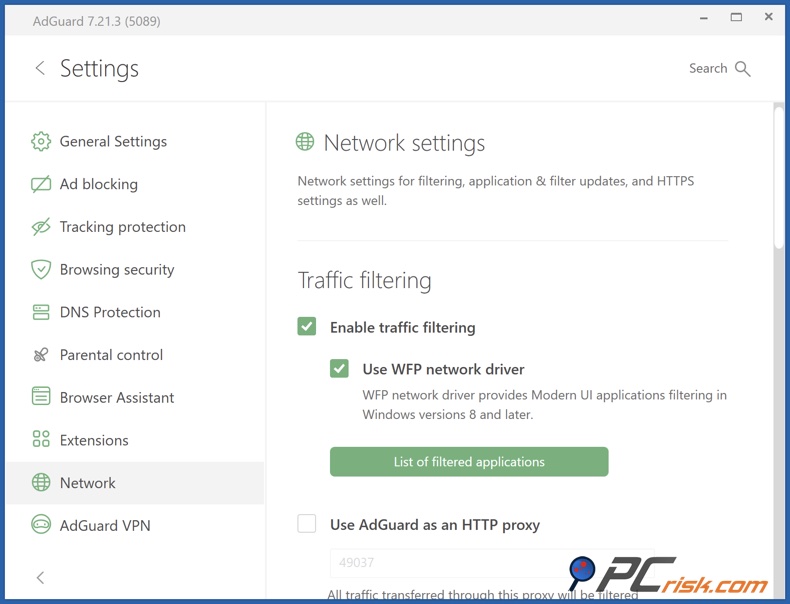Click the Browsing security shield icon
The height and width of the screenshot is (604, 790).
[41, 270]
